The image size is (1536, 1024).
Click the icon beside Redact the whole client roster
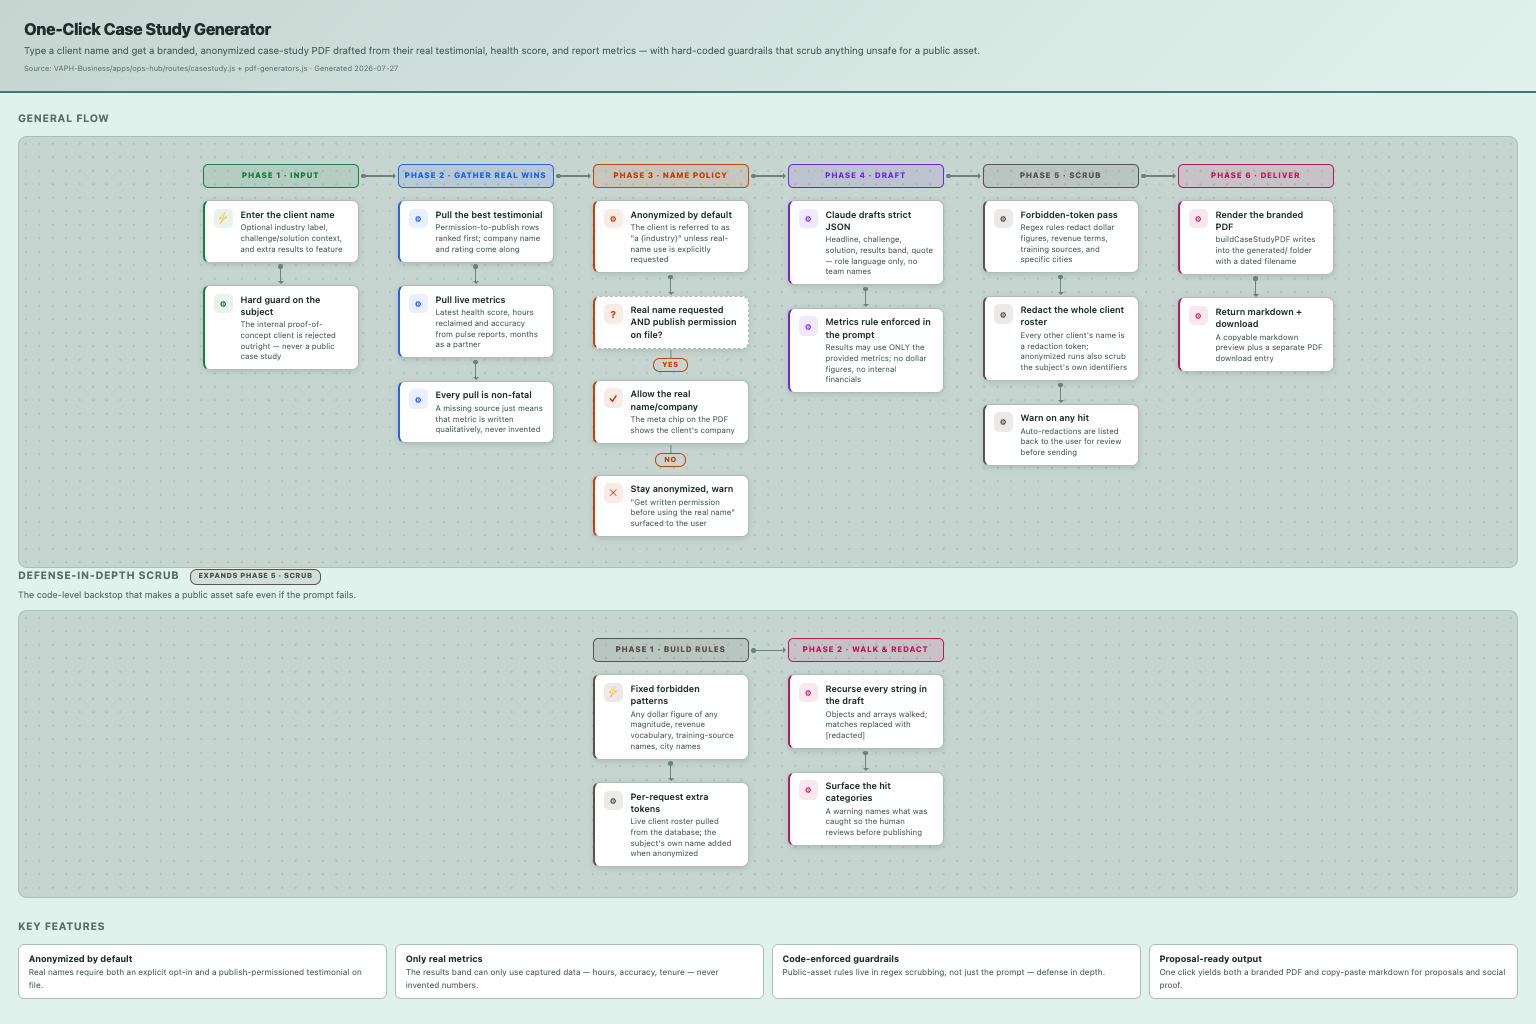click(x=1003, y=314)
